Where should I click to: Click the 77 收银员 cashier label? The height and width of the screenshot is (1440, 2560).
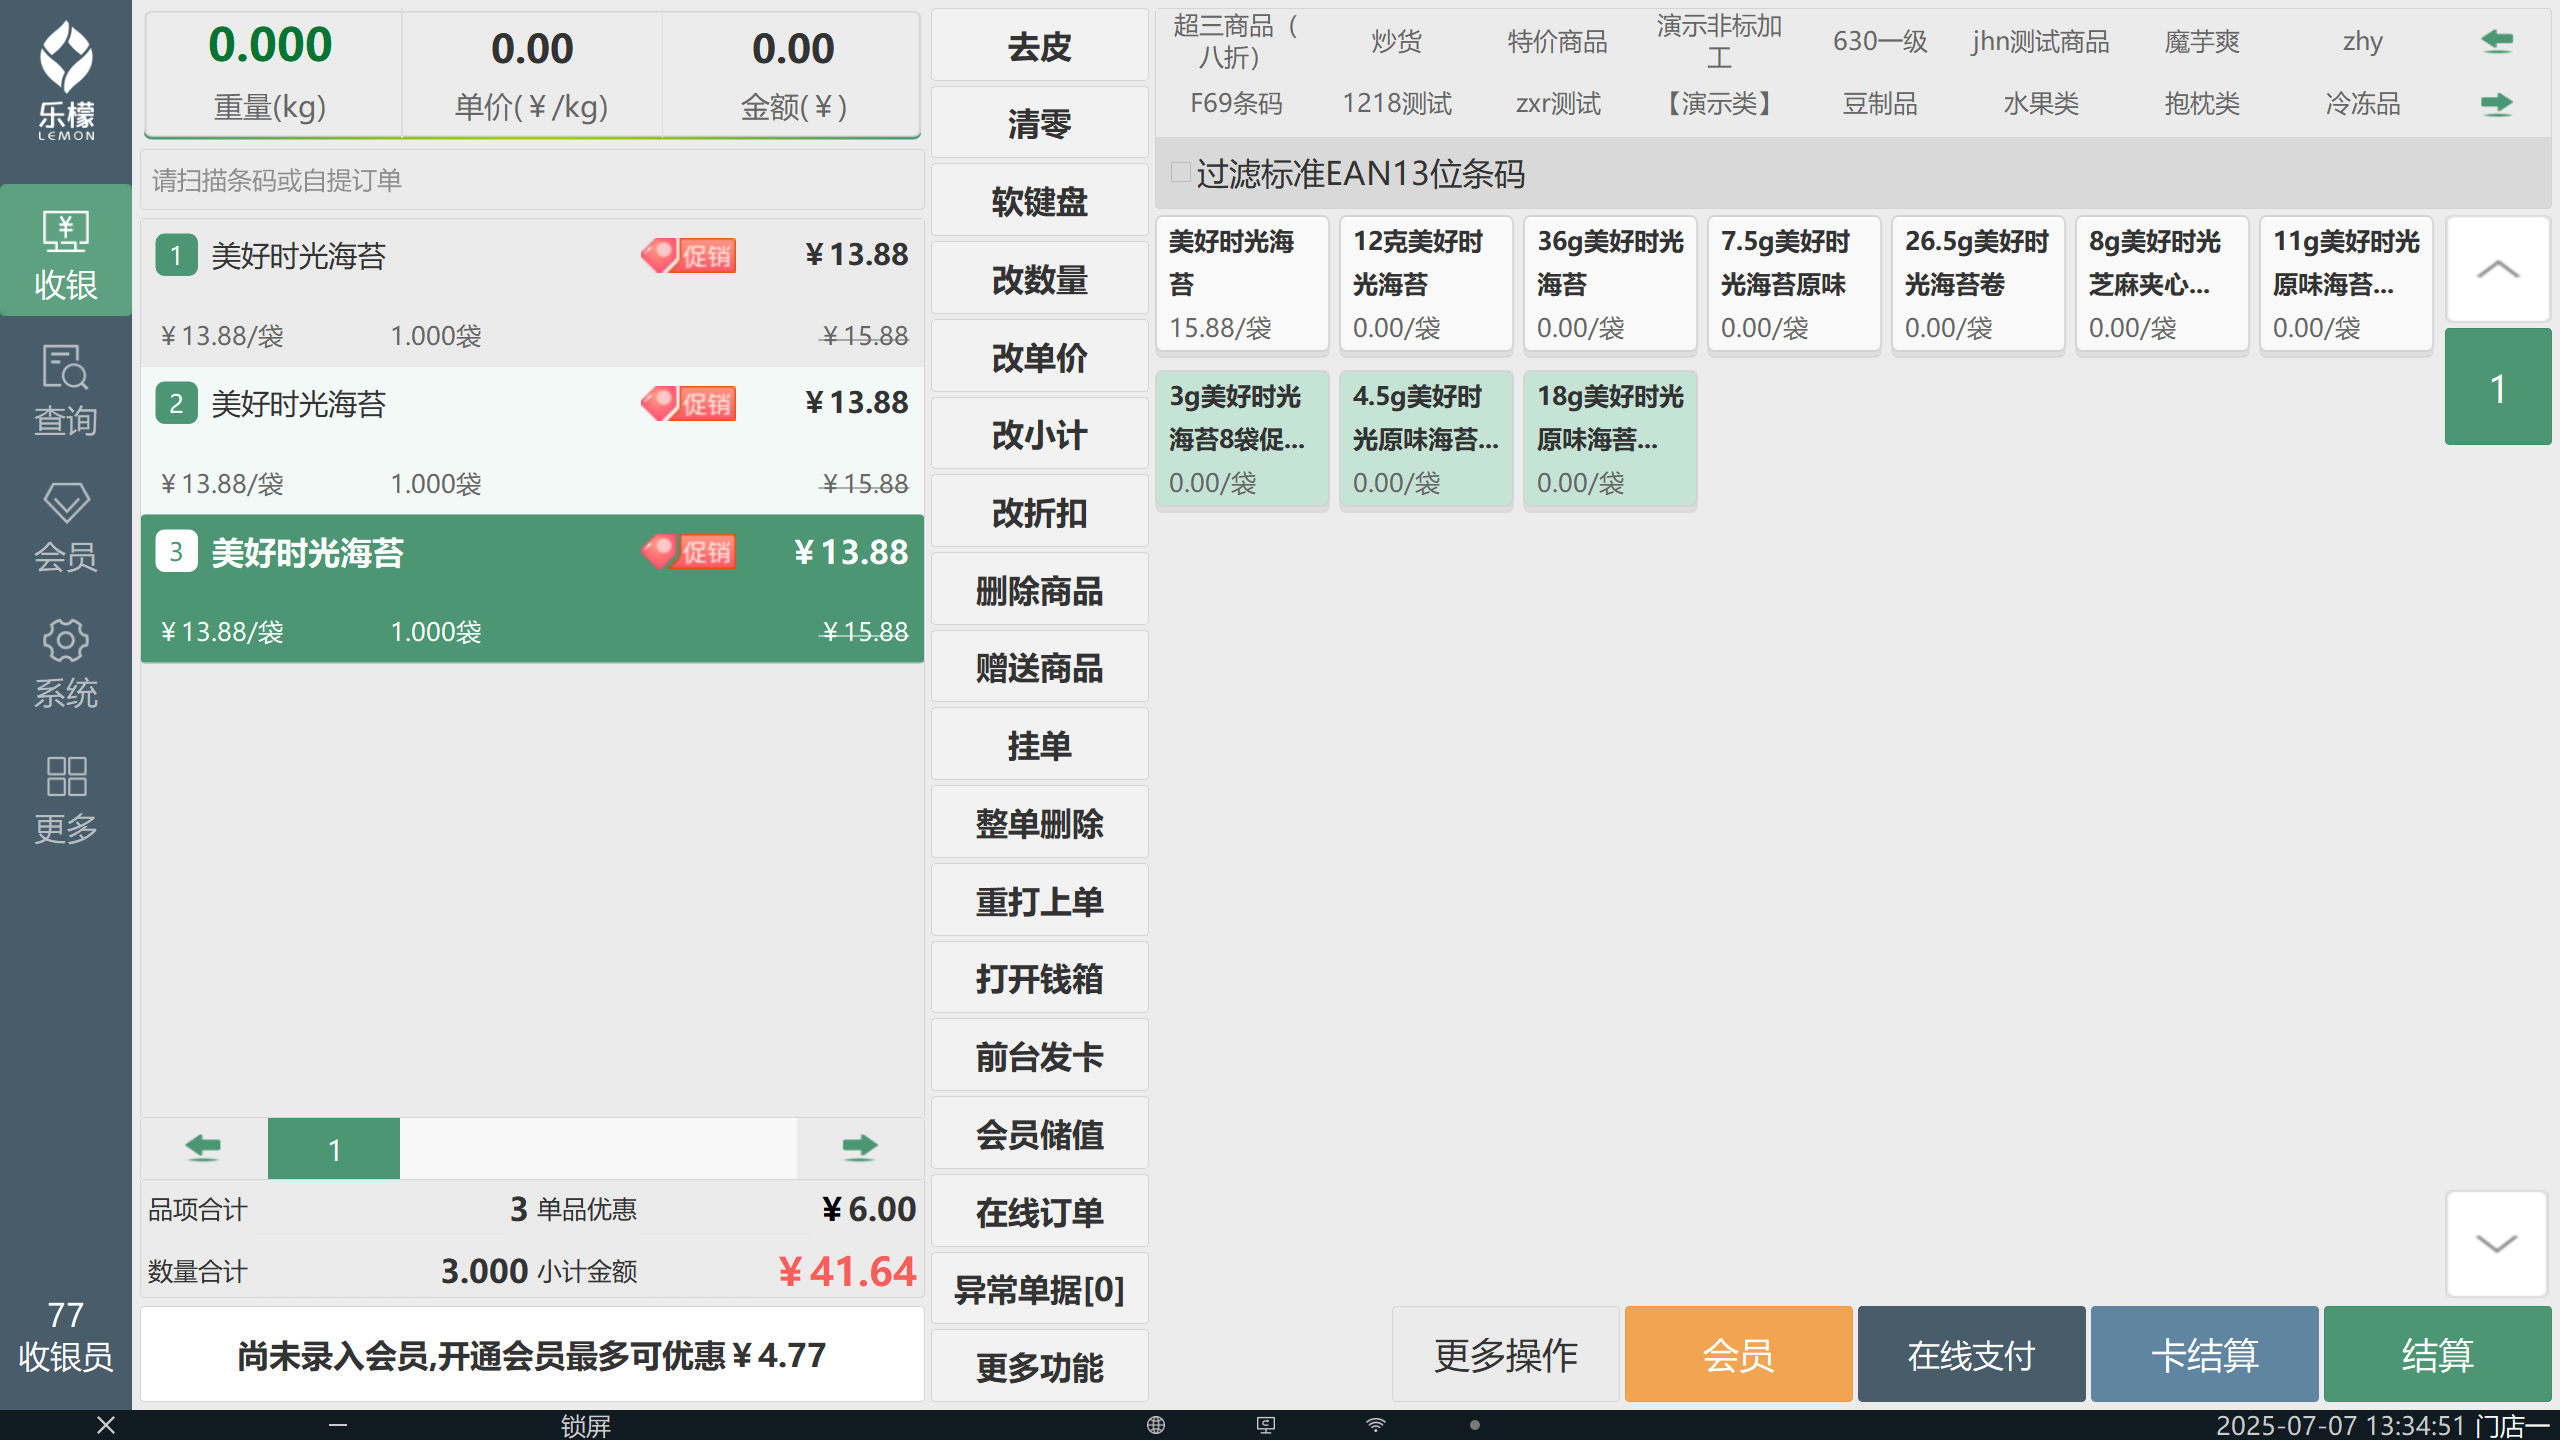66,1337
